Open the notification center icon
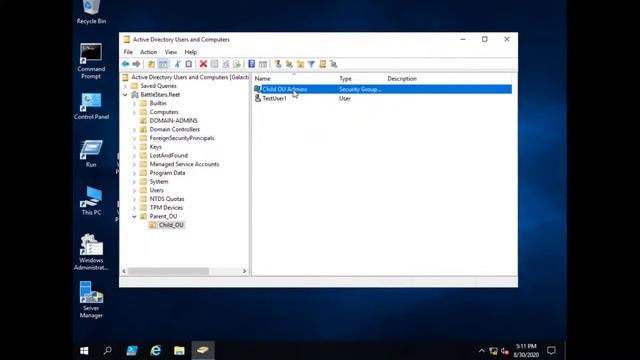Image resolution: width=640 pixels, height=360 pixels. pyautogui.click(x=551, y=351)
